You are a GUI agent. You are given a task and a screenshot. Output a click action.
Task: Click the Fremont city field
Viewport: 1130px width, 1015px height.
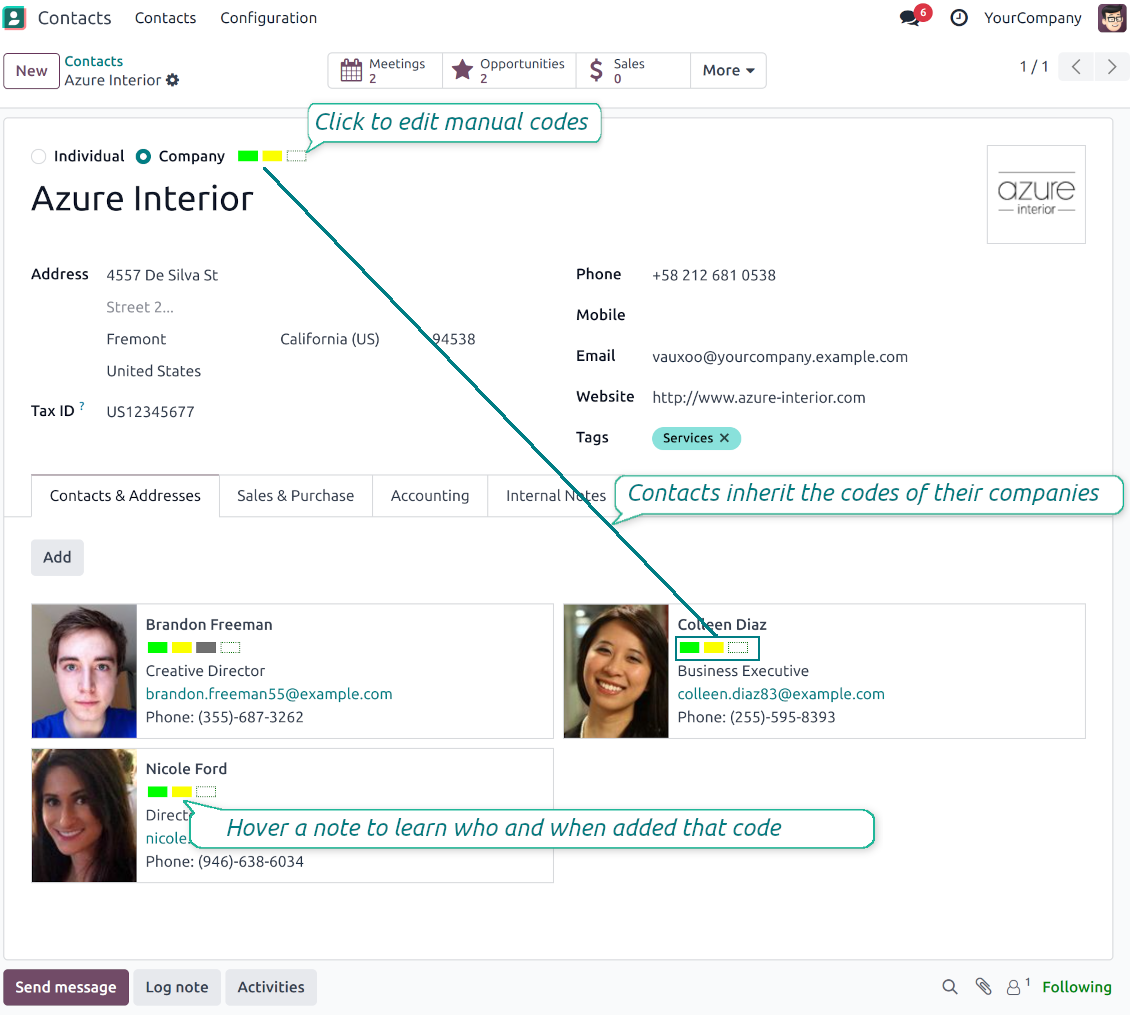[136, 340]
